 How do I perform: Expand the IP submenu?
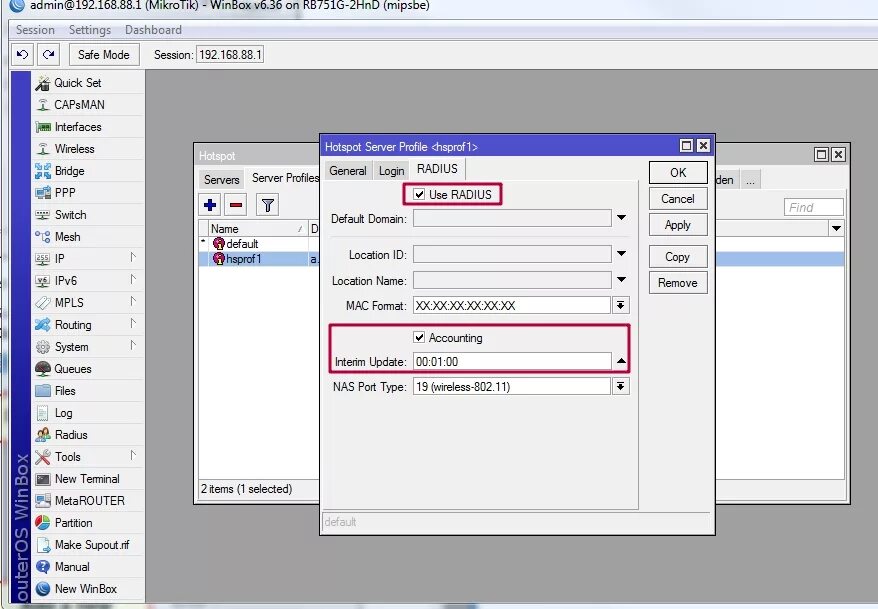coord(133,257)
